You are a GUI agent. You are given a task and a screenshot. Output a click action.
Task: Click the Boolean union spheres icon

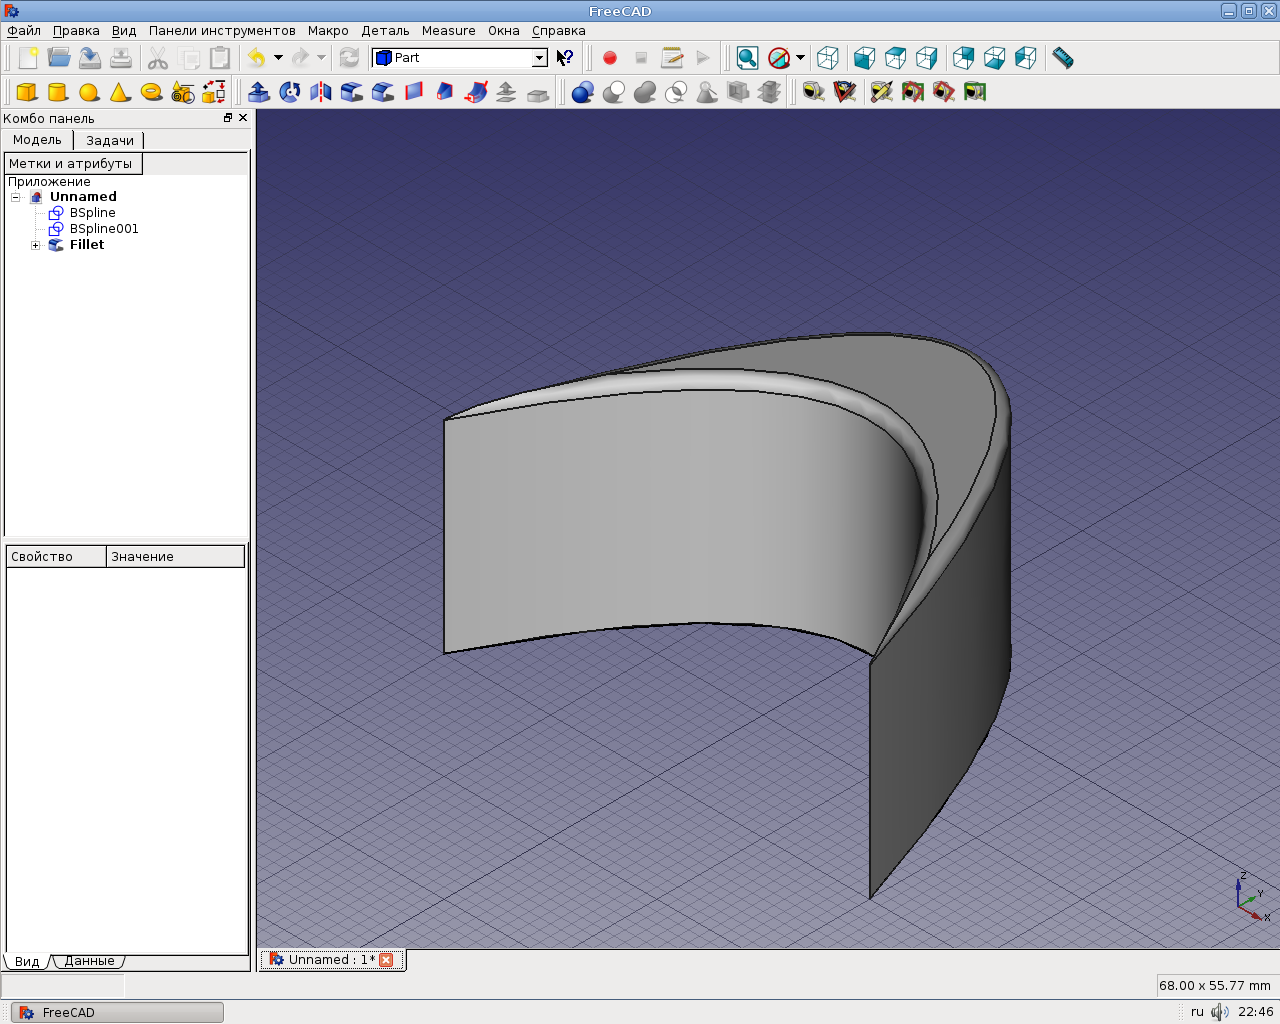[x=645, y=92]
